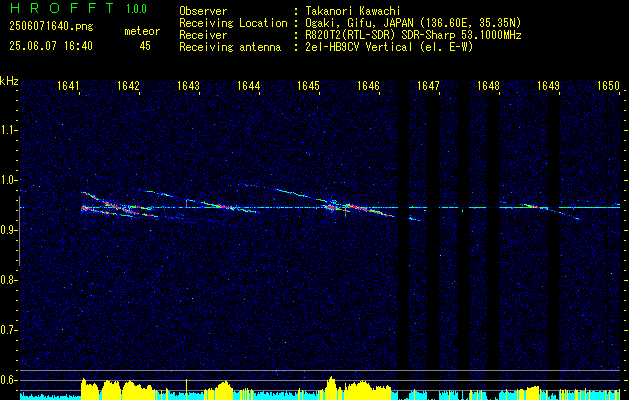Click the 0.7 kHz axis label

pos(8,330)
